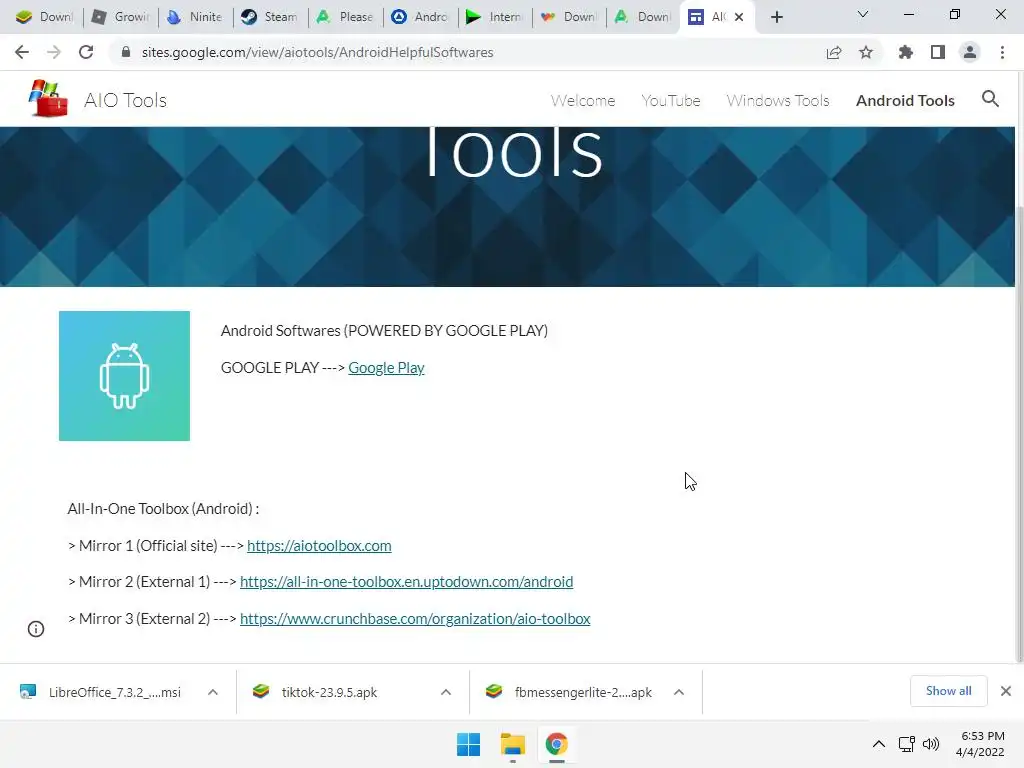Screen dimensions: 1024x768
Task: Open File Explorer from taskbar
Action: [513, 744]
